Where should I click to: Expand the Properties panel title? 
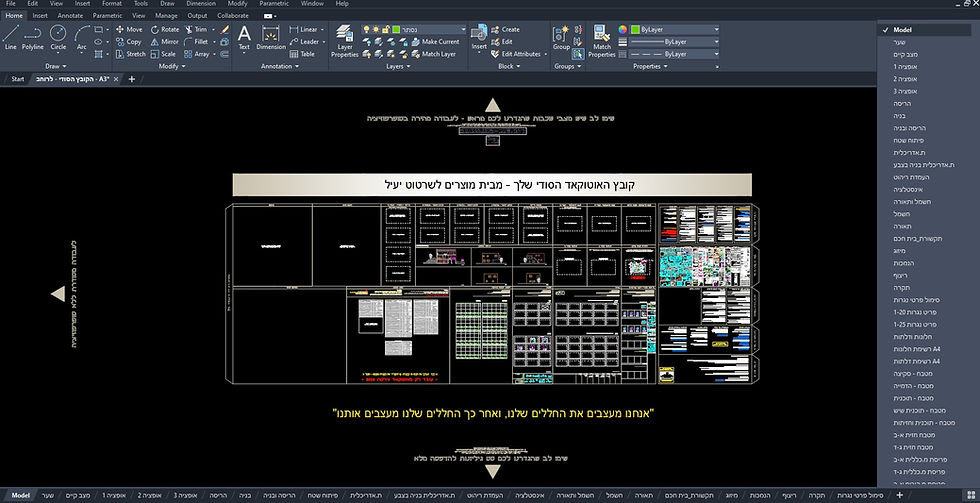click(650, 66)
